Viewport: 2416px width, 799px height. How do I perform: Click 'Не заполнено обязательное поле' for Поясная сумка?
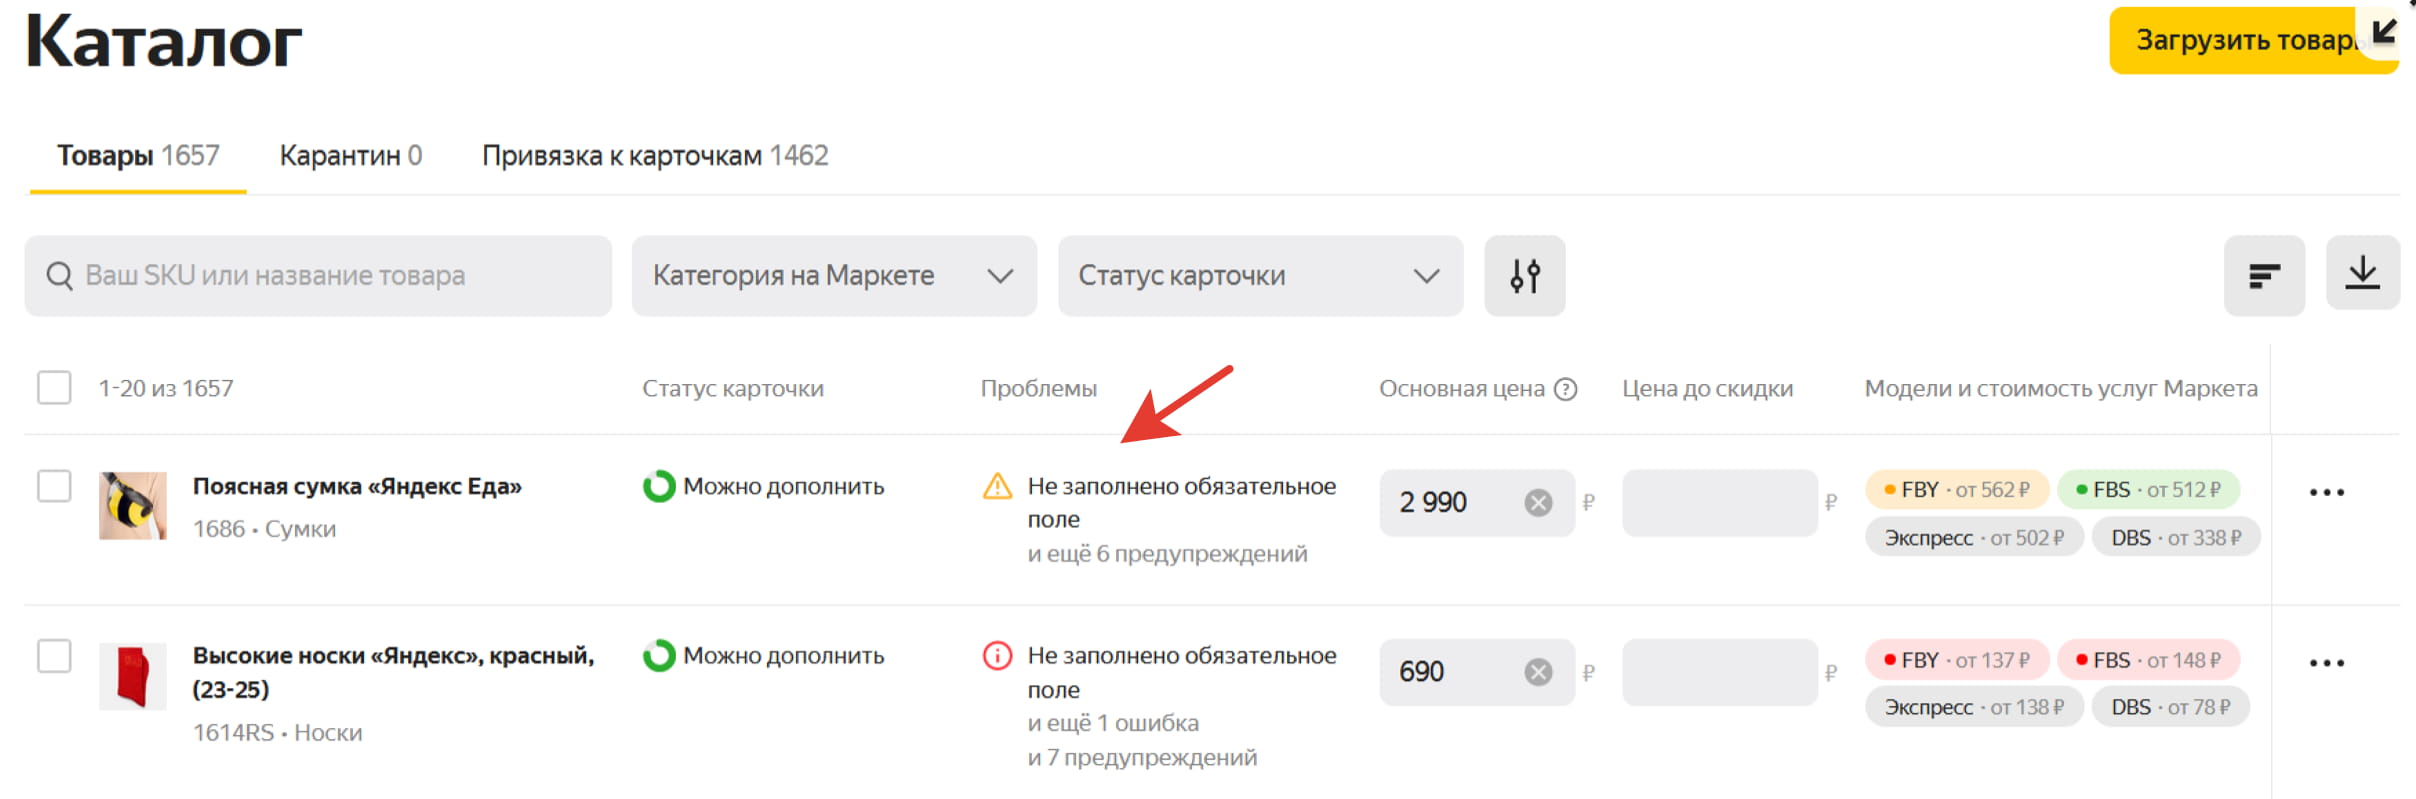point(1182,503)
